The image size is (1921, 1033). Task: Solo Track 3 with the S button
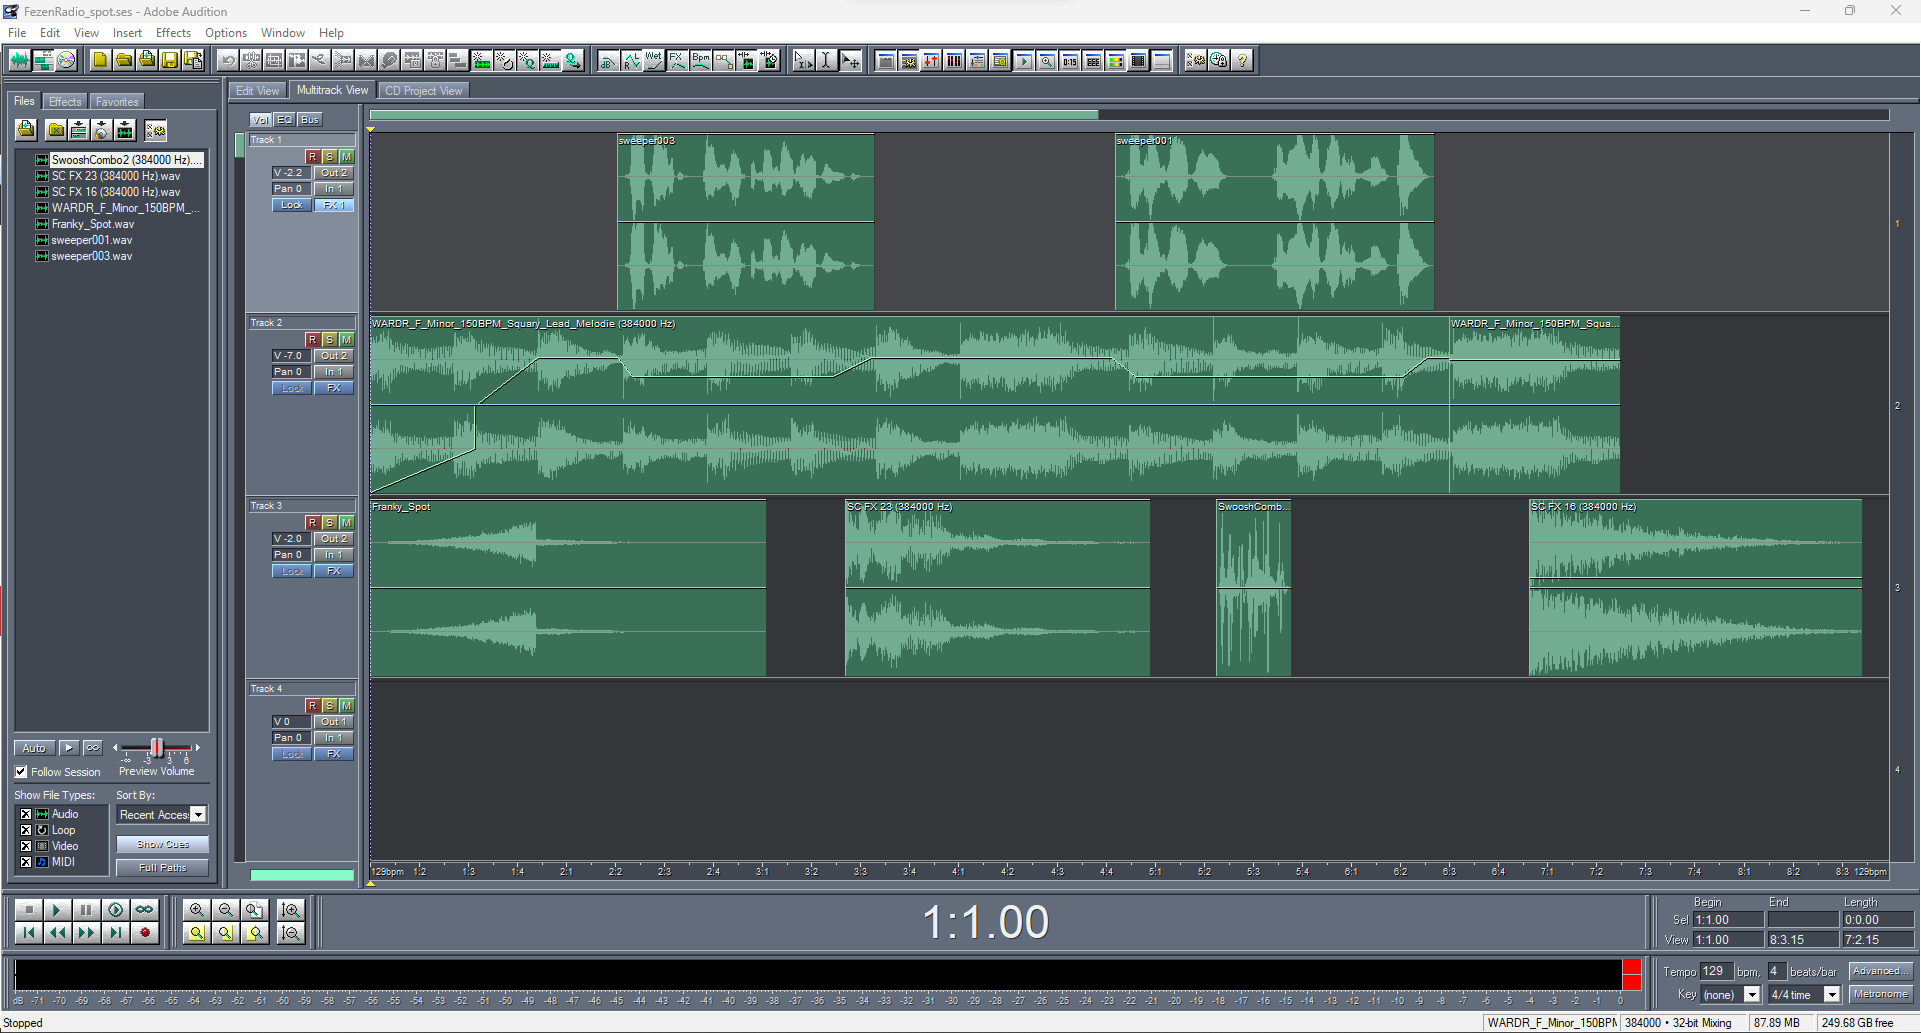(x=329, y=523)
